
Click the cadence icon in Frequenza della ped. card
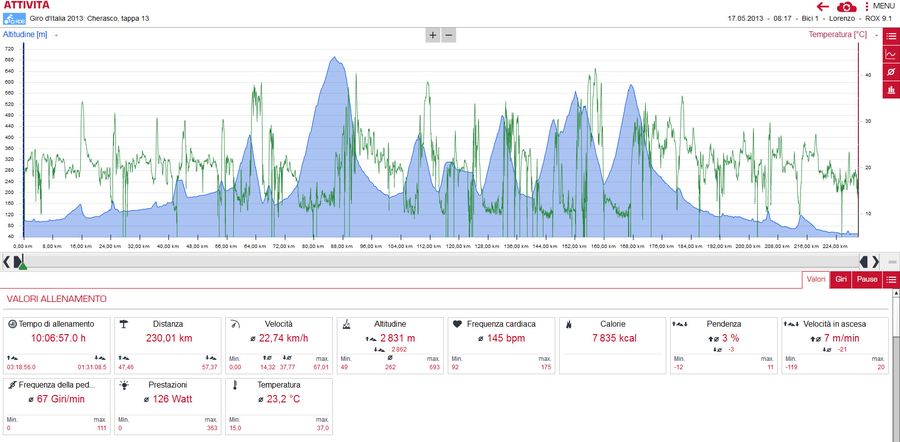coord(12,385)
